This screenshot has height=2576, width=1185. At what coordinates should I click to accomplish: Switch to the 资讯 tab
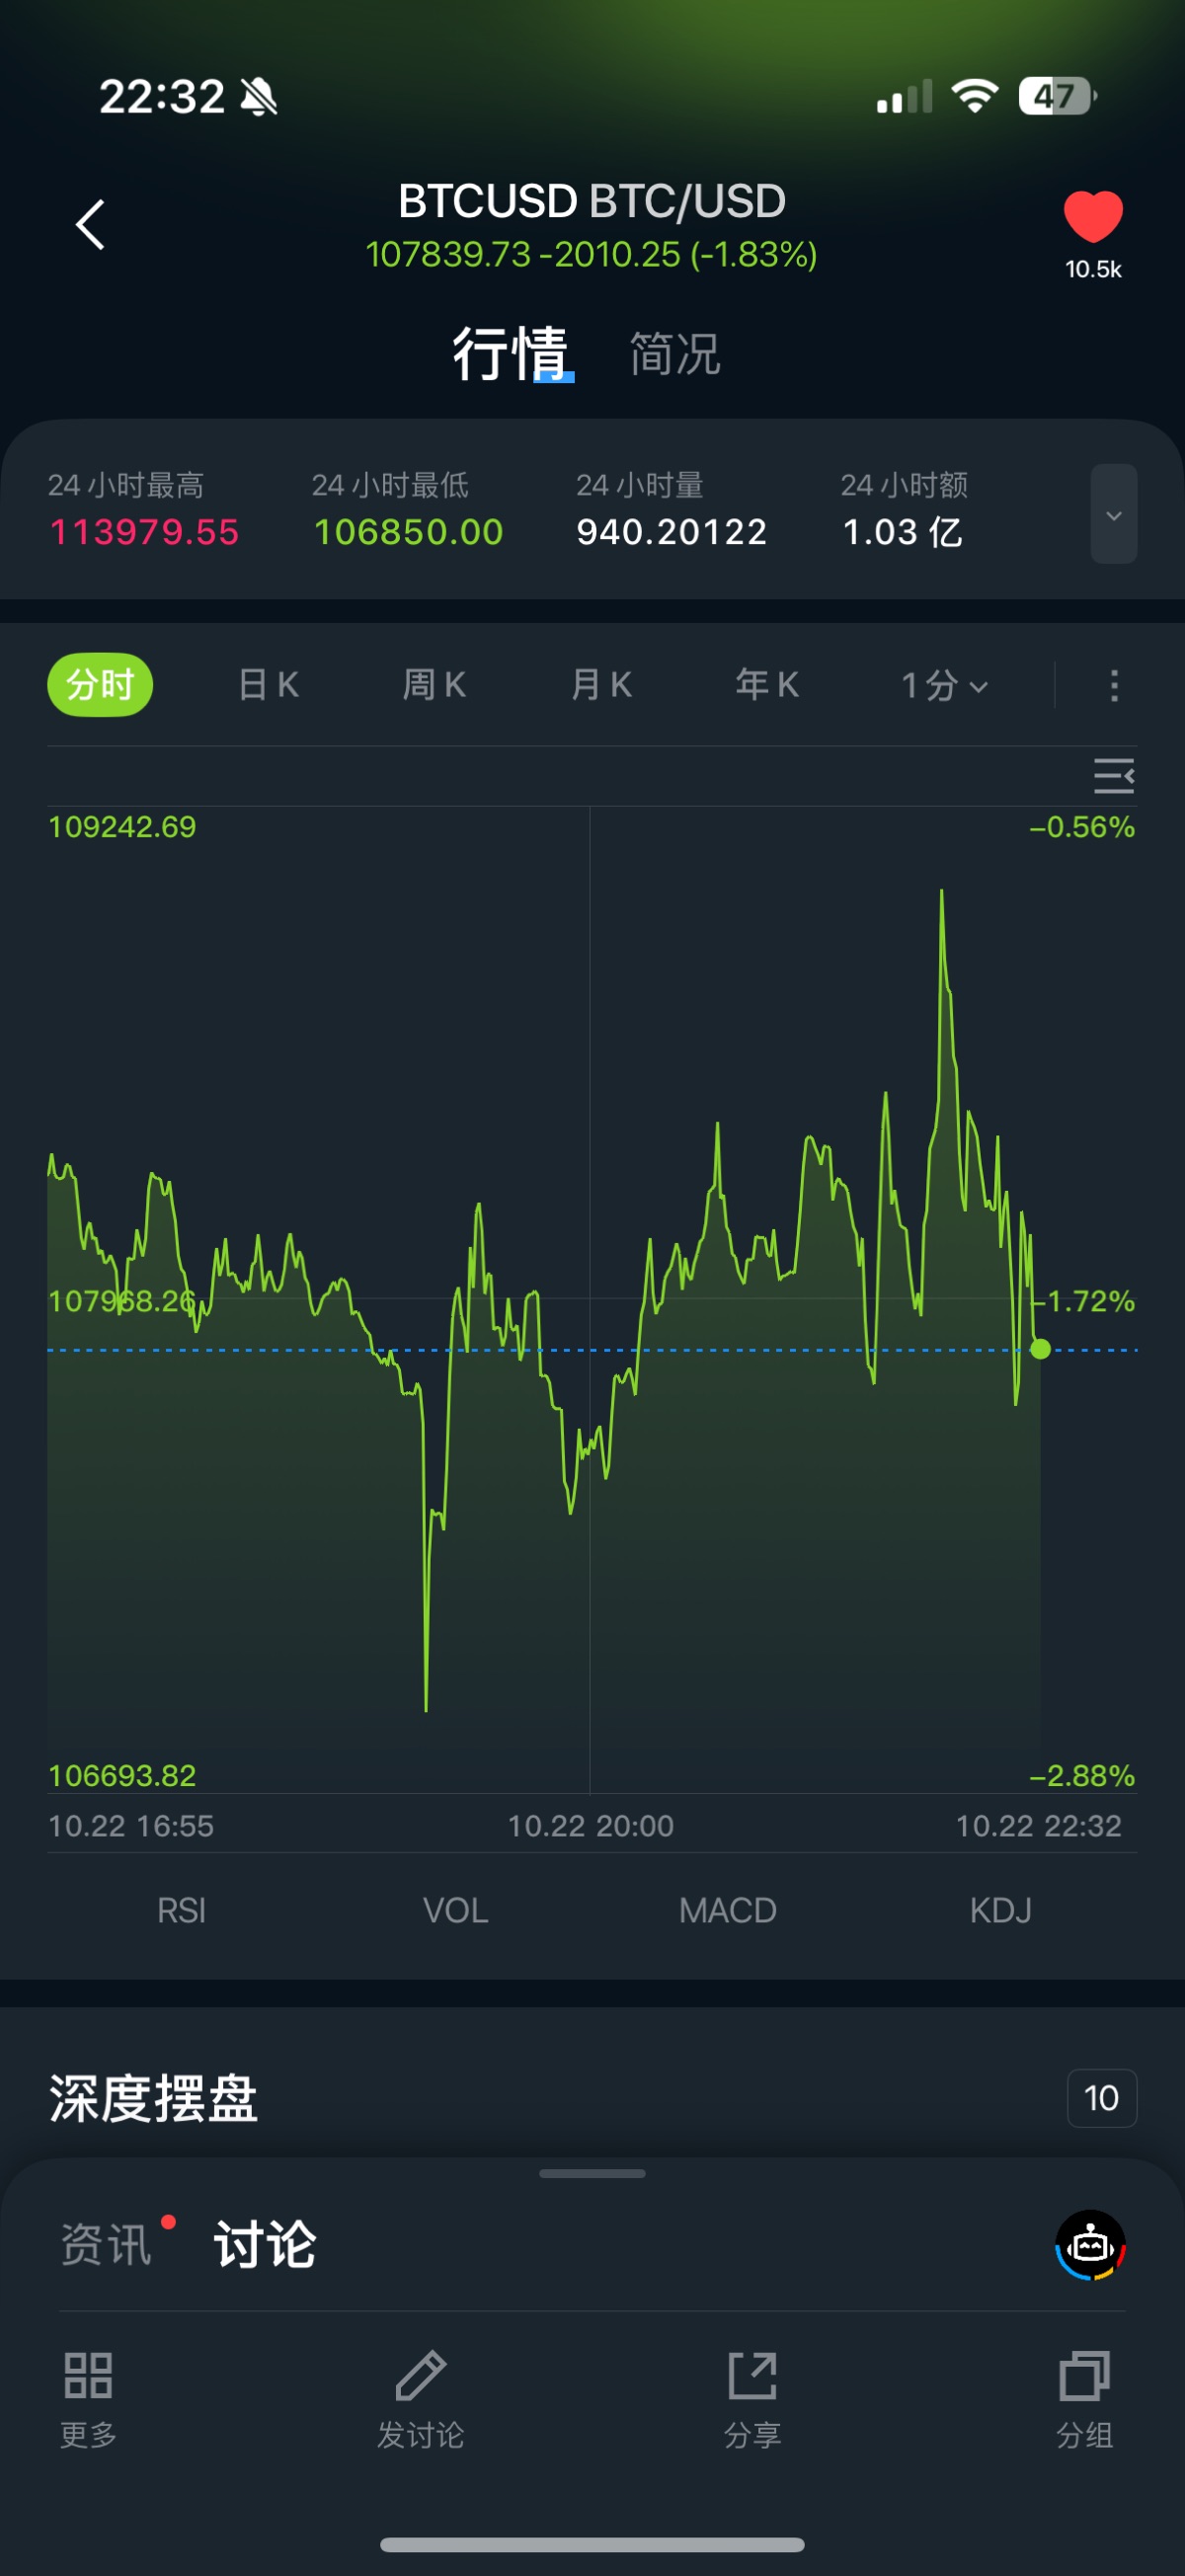[x=106, y=2245]
